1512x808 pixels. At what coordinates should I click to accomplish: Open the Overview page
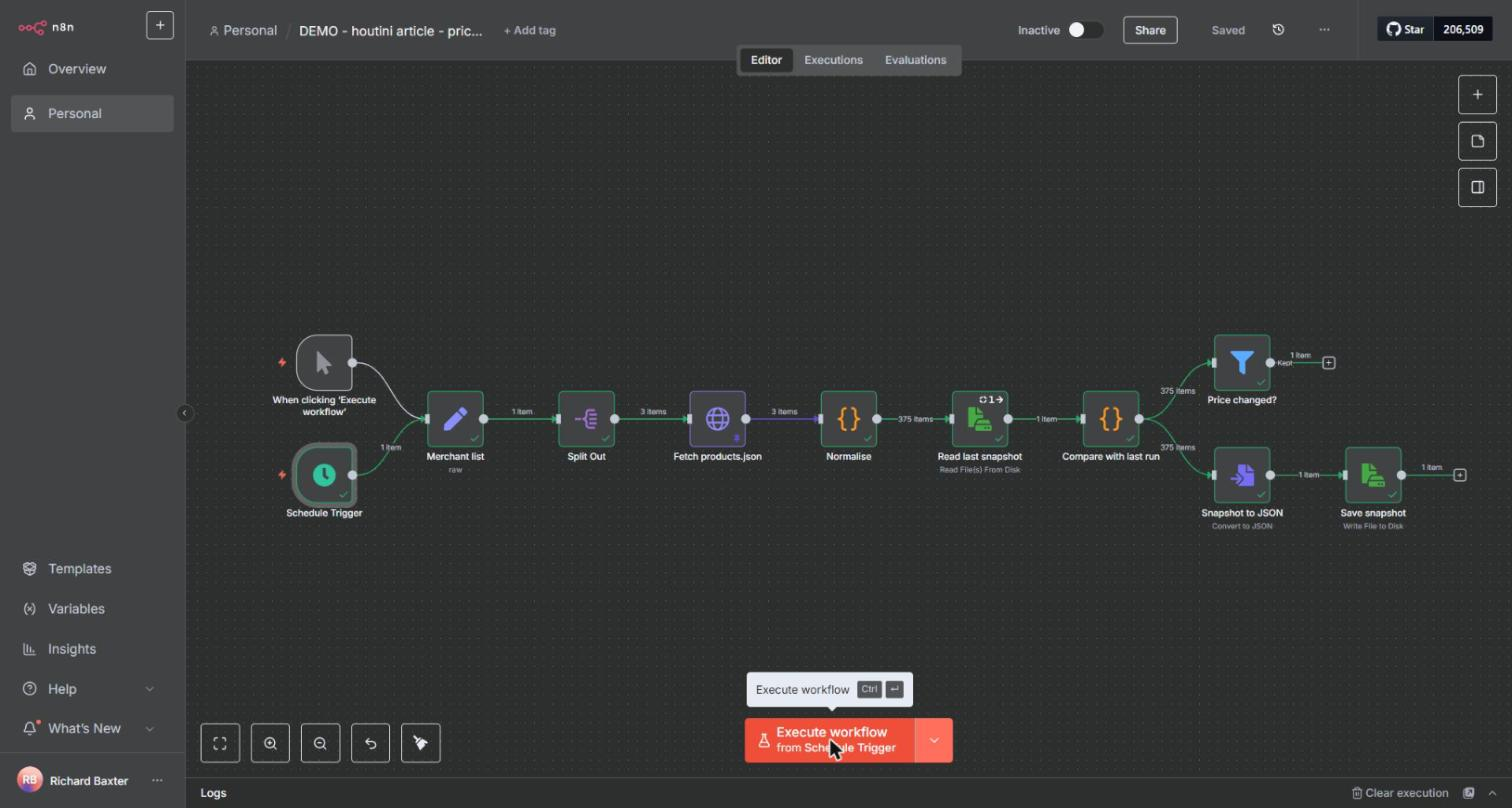pyautogui.click(x=92, y=69)
